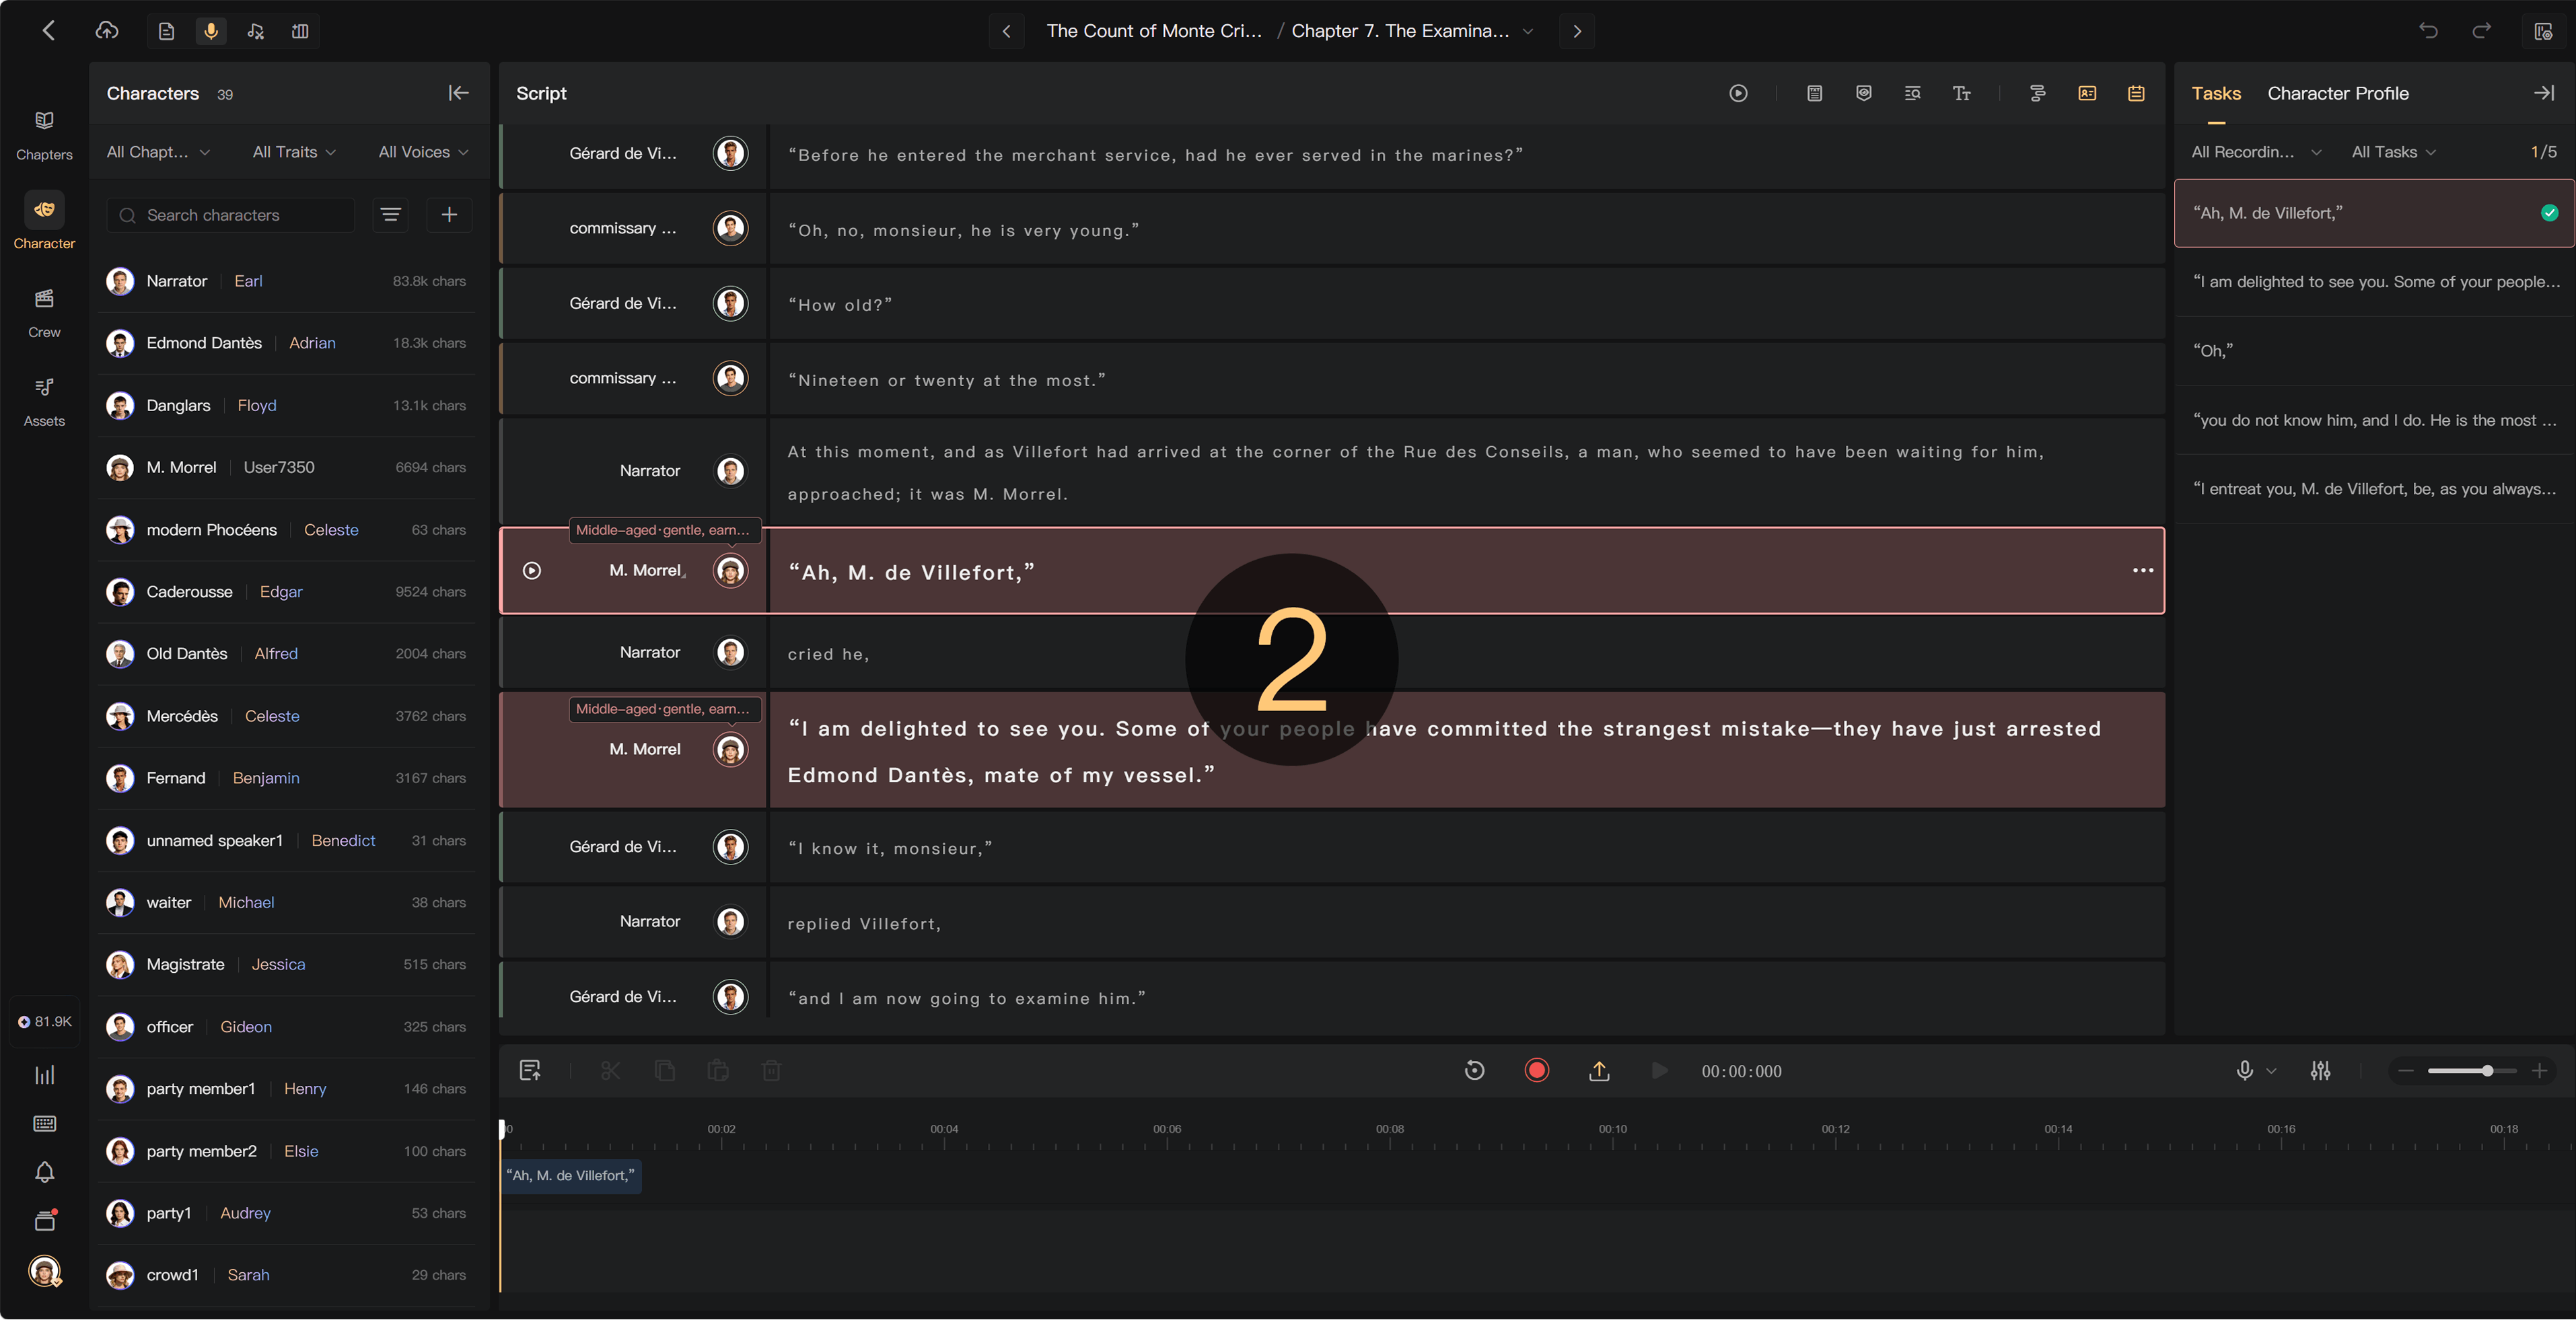Screen dimensions: 2576x1320
Task: Expand the All Chapters filter
Action: [158, 152]
